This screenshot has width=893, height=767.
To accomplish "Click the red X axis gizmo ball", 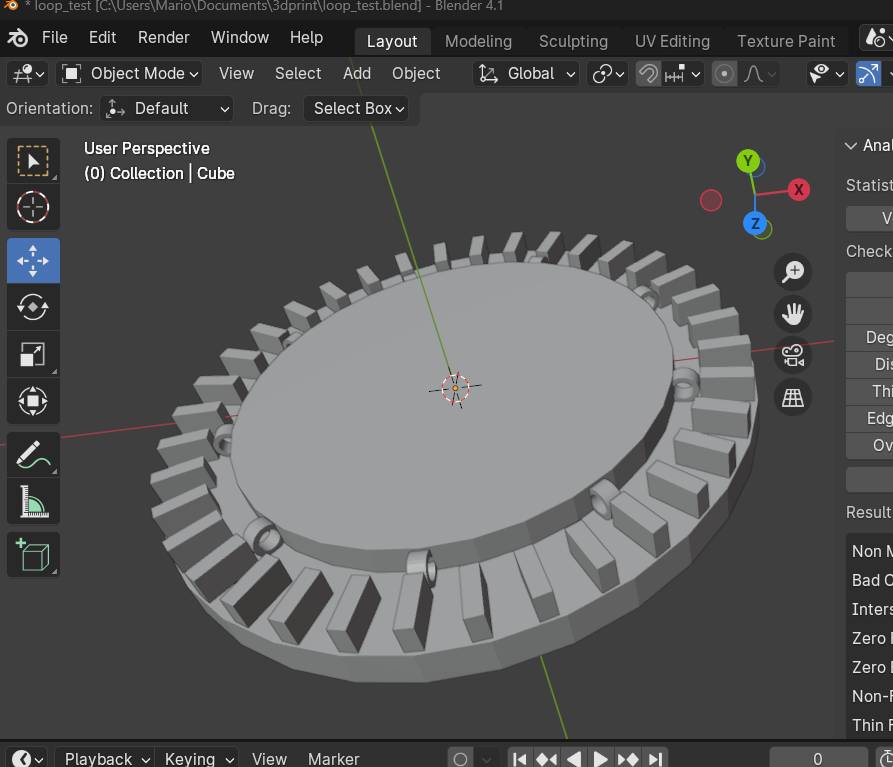I will (798, 189).
